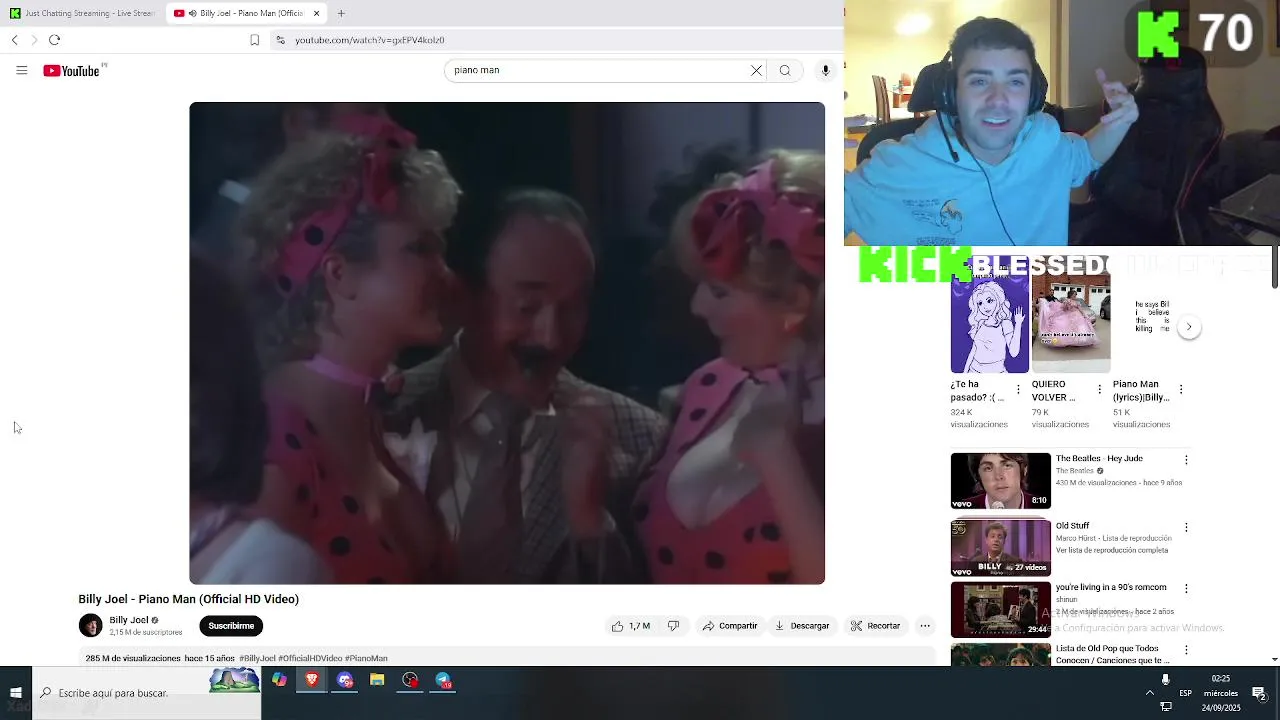1280x720 pixels.
Task: Dislike the Piano Man video
Action: tap(673, 626)
